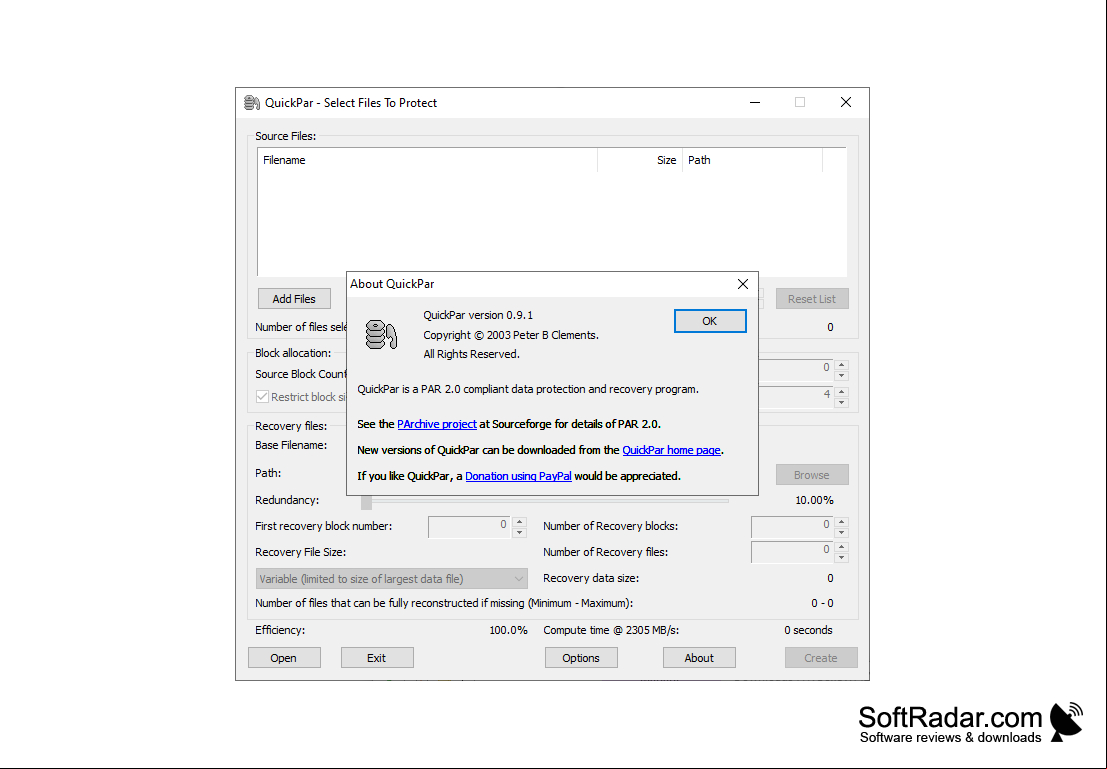
Task: Click the Number of Recovery files field
Action: 792,552
